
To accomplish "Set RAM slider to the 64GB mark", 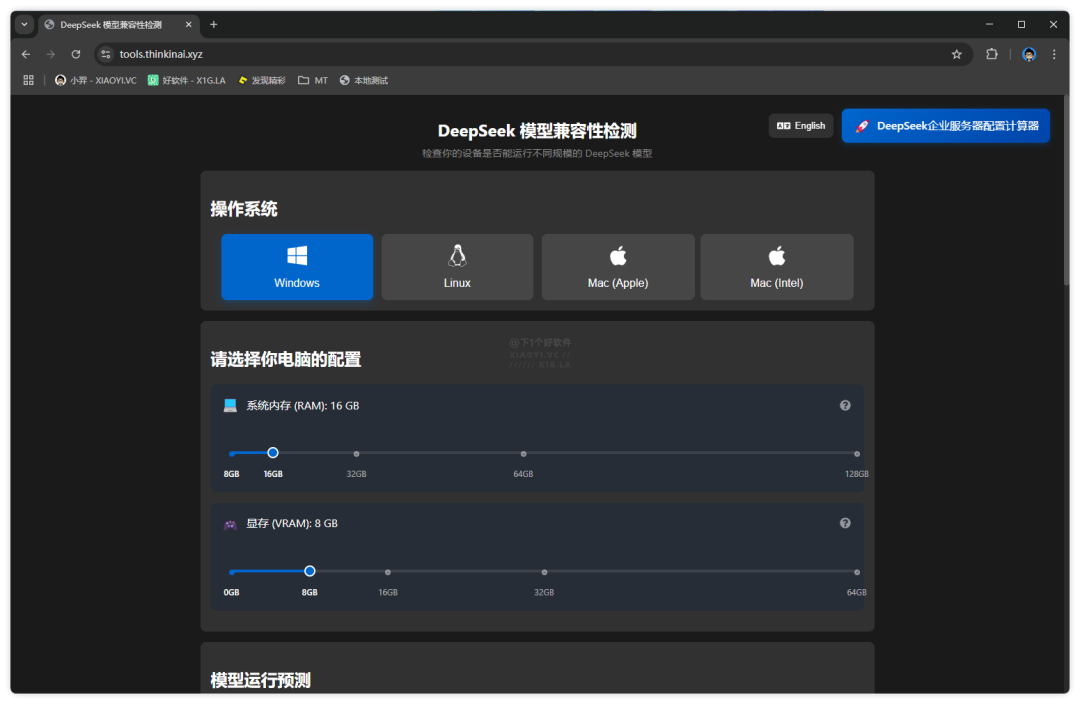I will (x=523, y=454).
